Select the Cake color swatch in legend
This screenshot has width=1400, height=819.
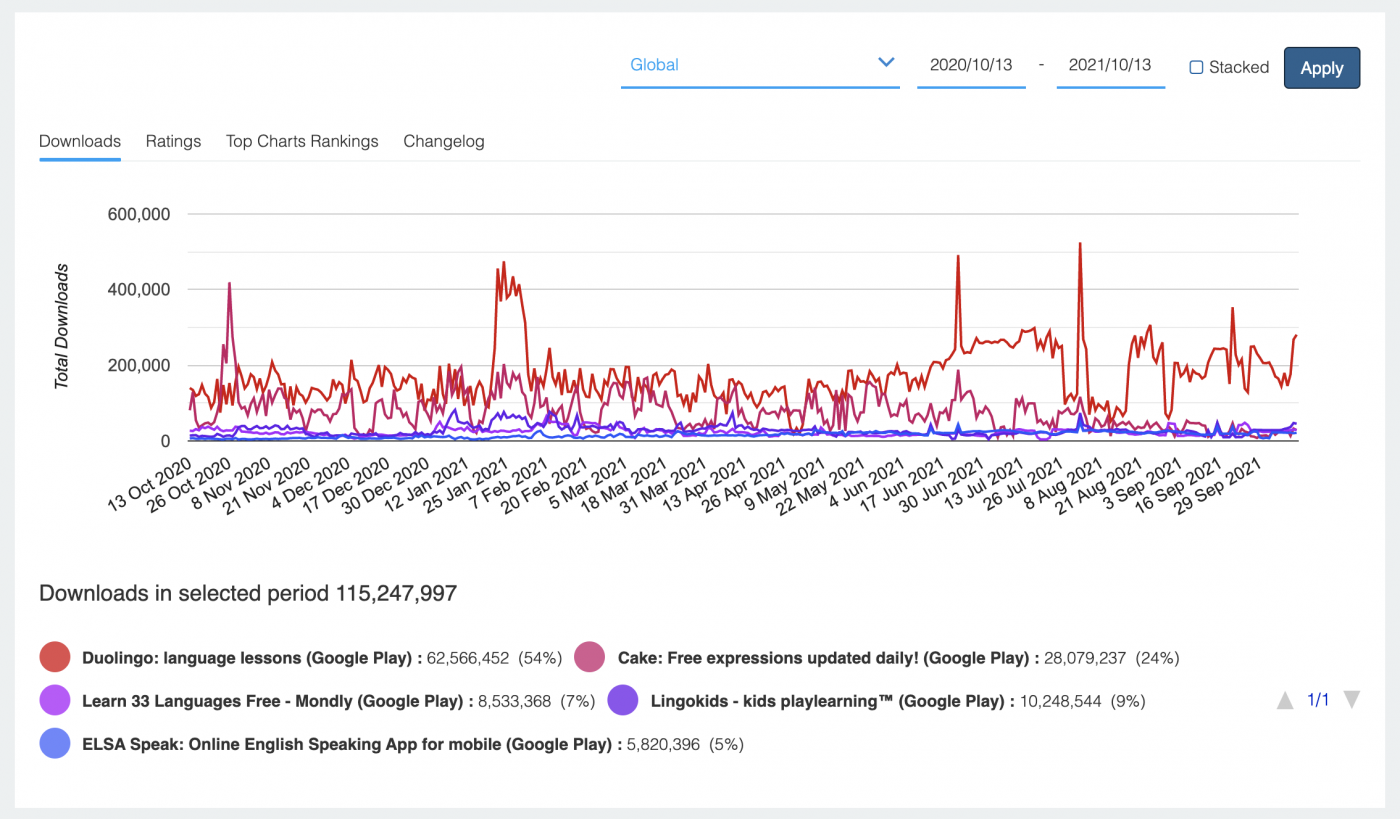point(590,658)
